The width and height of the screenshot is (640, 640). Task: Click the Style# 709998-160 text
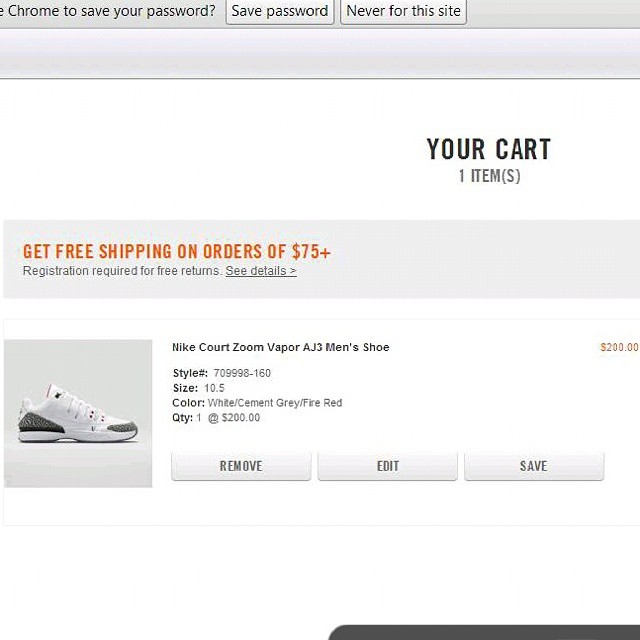coord(221,373)
